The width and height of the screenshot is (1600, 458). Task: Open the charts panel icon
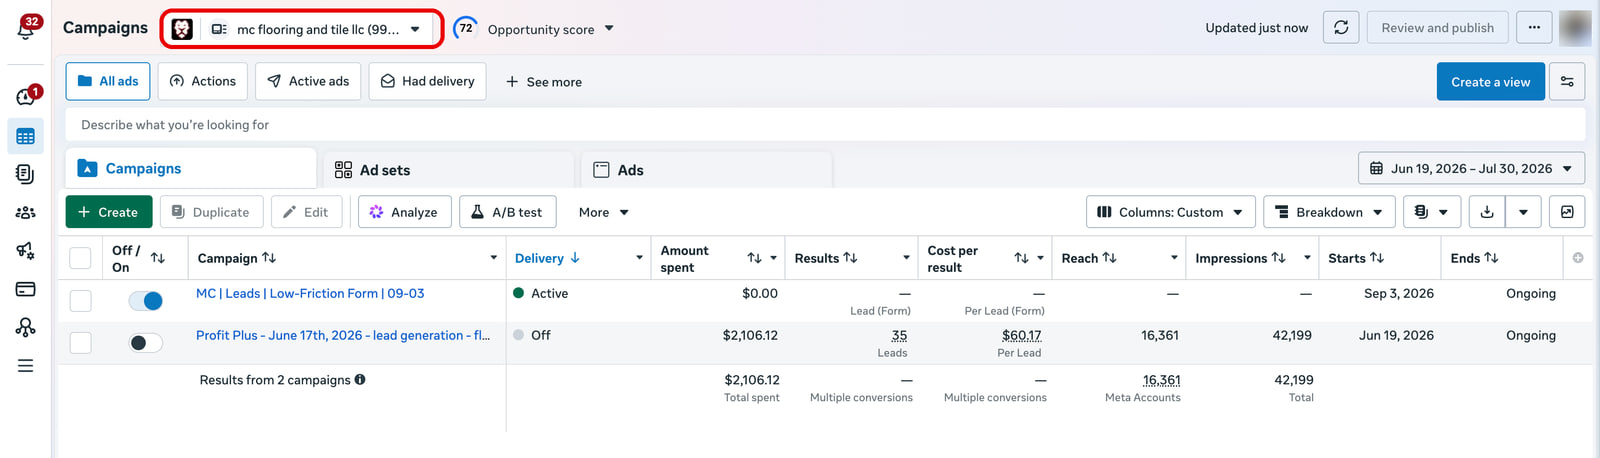click(x=1567, y=212)
